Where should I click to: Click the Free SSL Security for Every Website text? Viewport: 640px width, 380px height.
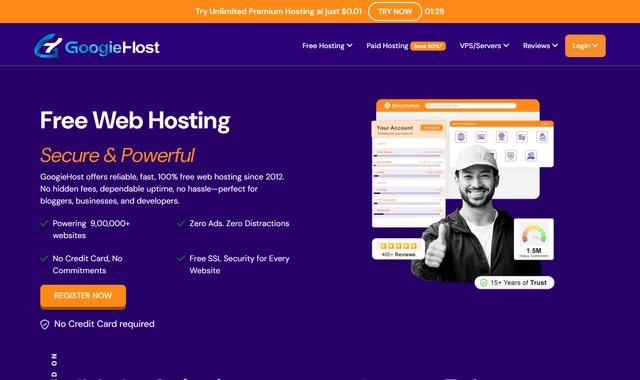240,264
